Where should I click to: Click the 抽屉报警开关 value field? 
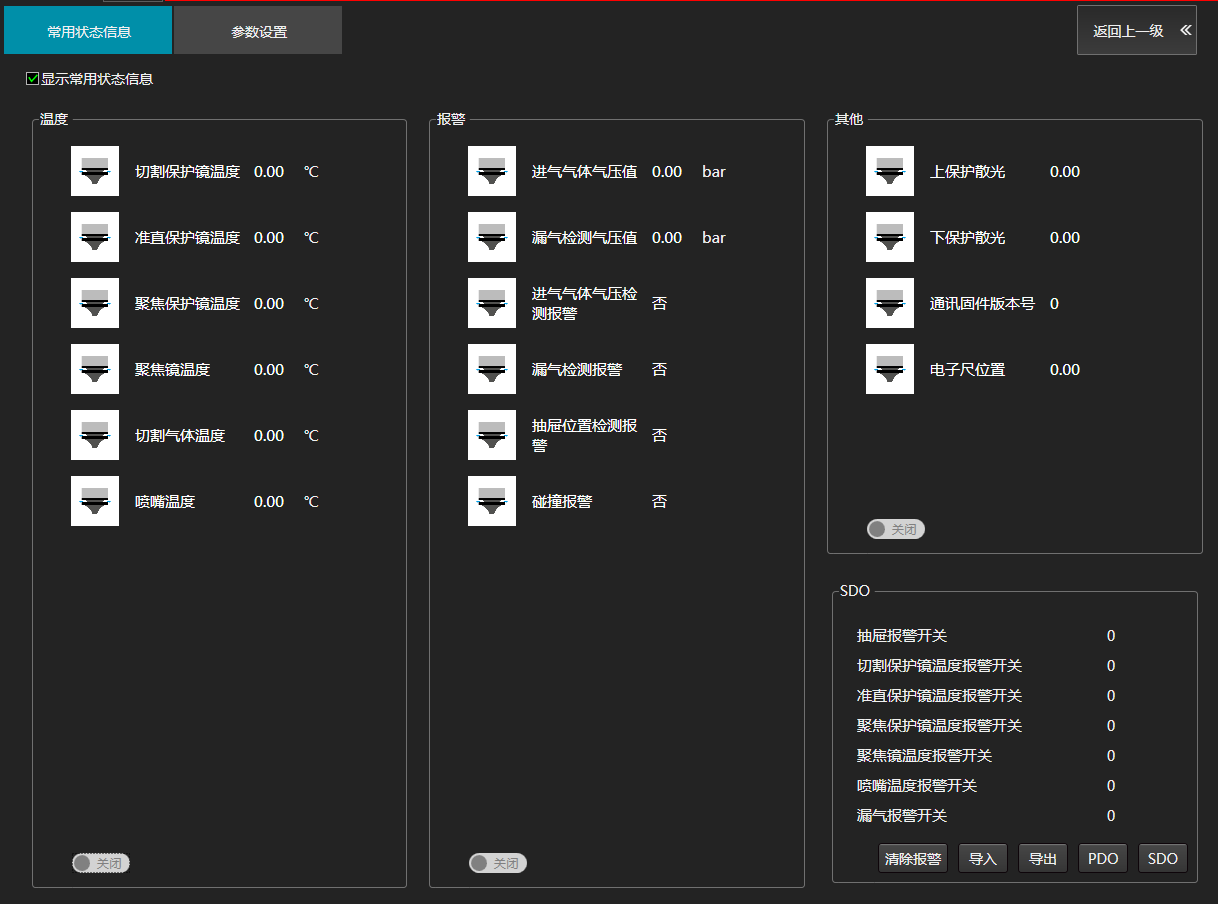pos(1111,636)
